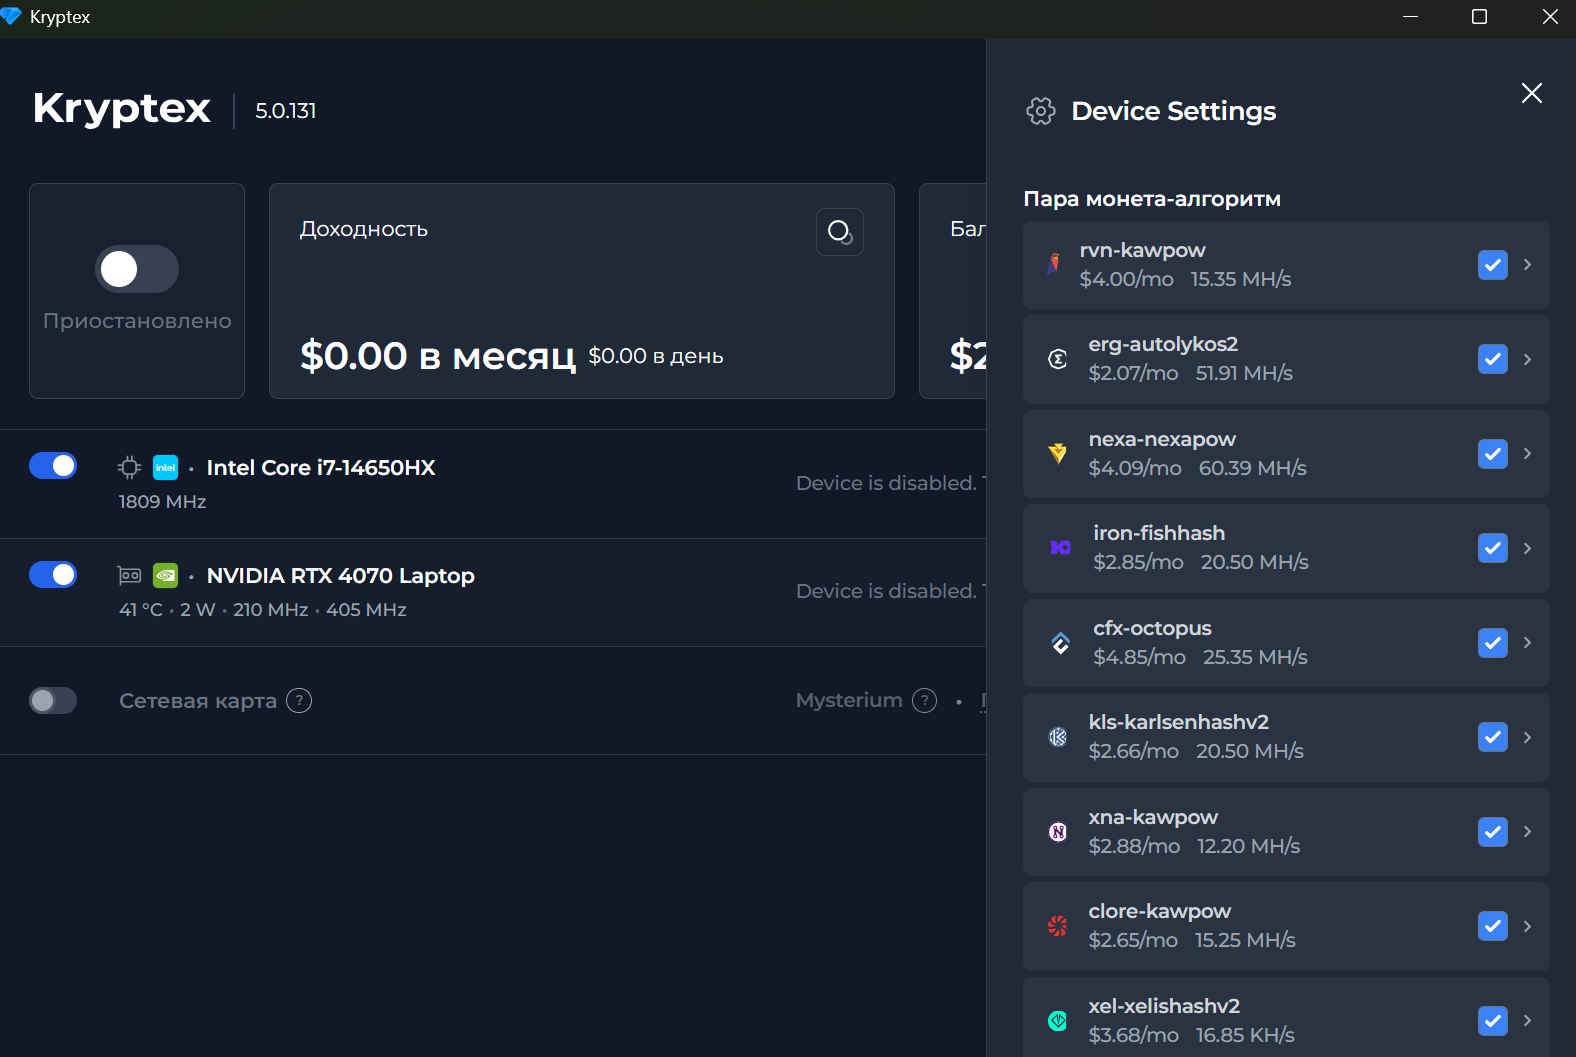Click the GPU card icon

(129, 575)
